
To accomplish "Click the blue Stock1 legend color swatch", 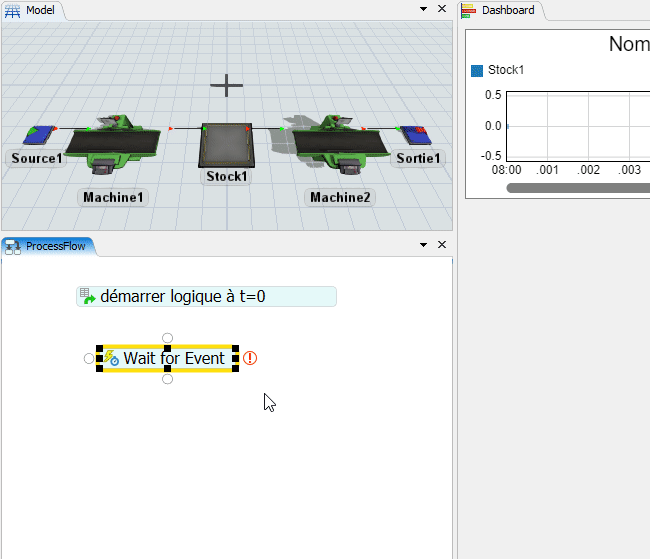I will click(x=477, y=70).
